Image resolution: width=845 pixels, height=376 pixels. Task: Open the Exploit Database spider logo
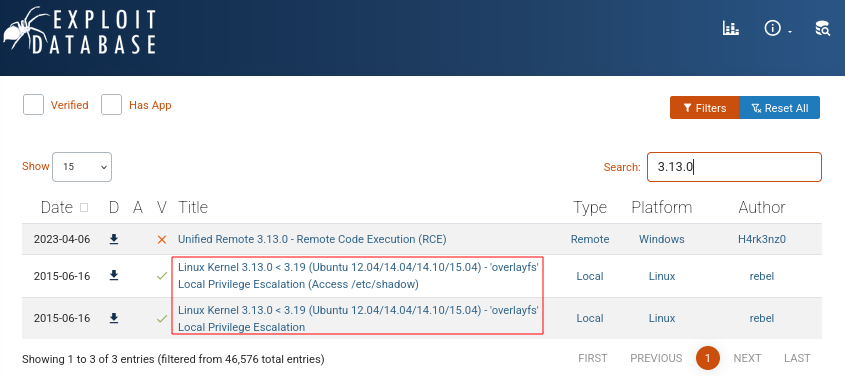(80, 32)
